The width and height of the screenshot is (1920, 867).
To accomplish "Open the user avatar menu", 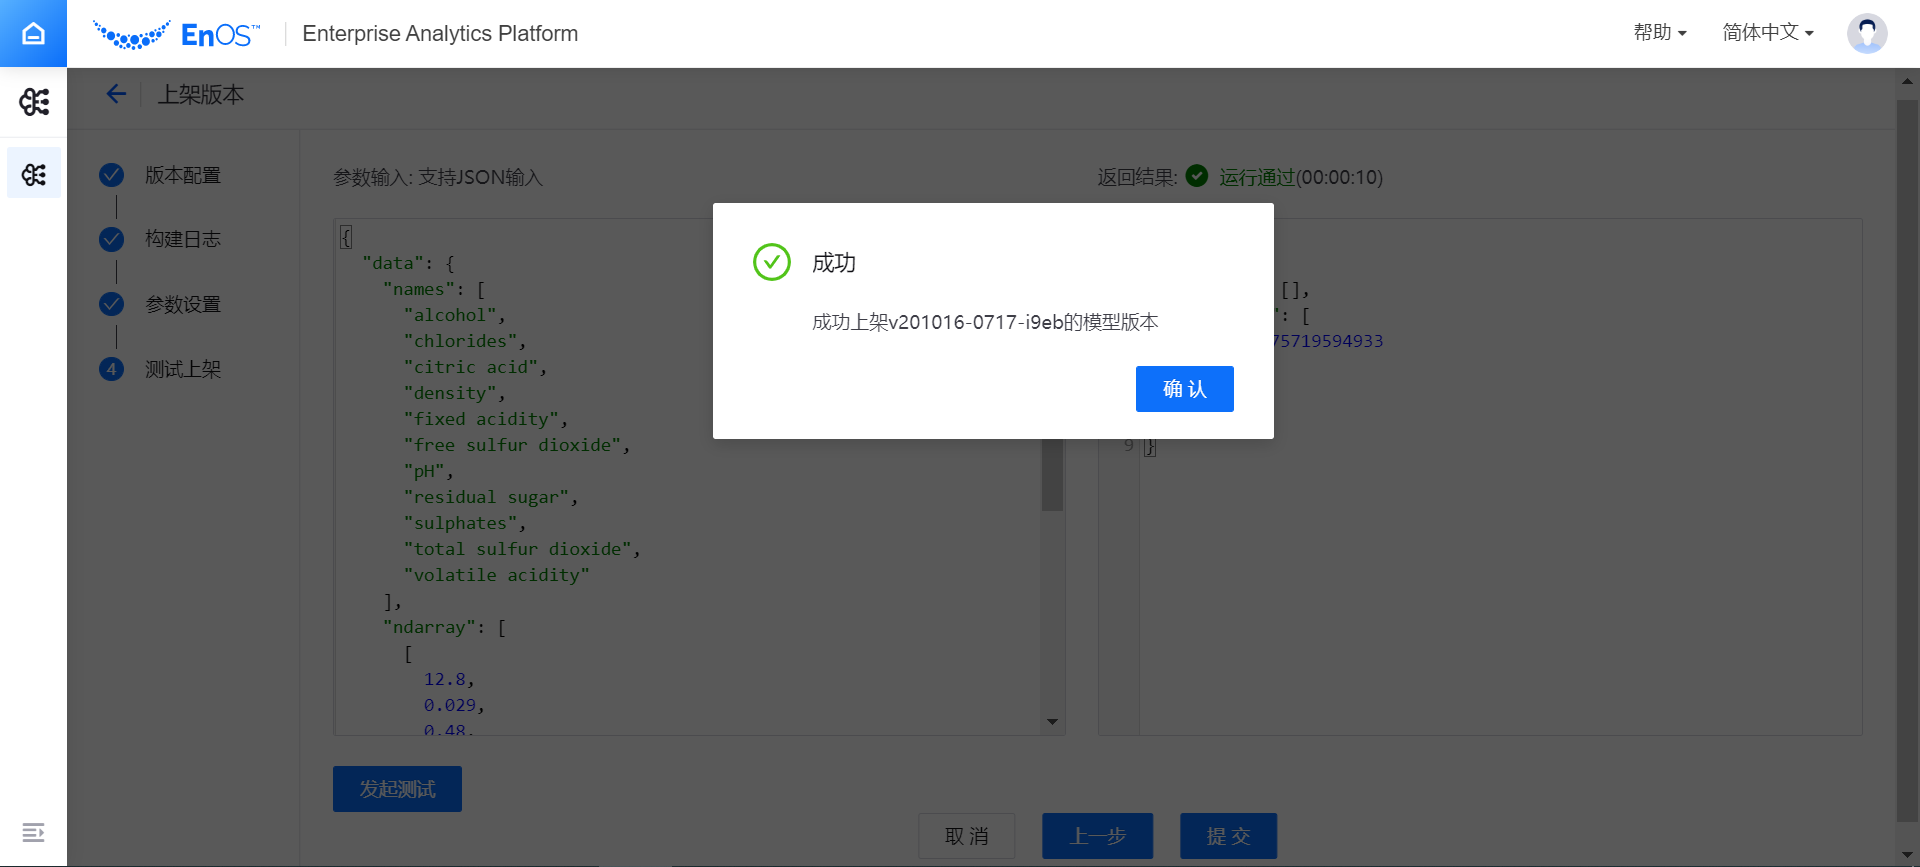I will point(1866,33).
